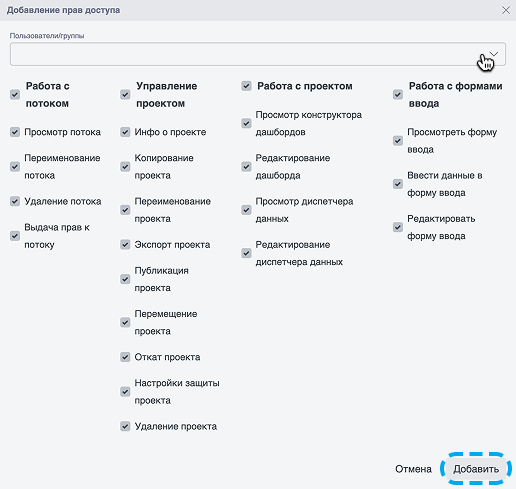Click the Удаление потока label text
This screenshot has height=489, width=516.
coord(63,201)
